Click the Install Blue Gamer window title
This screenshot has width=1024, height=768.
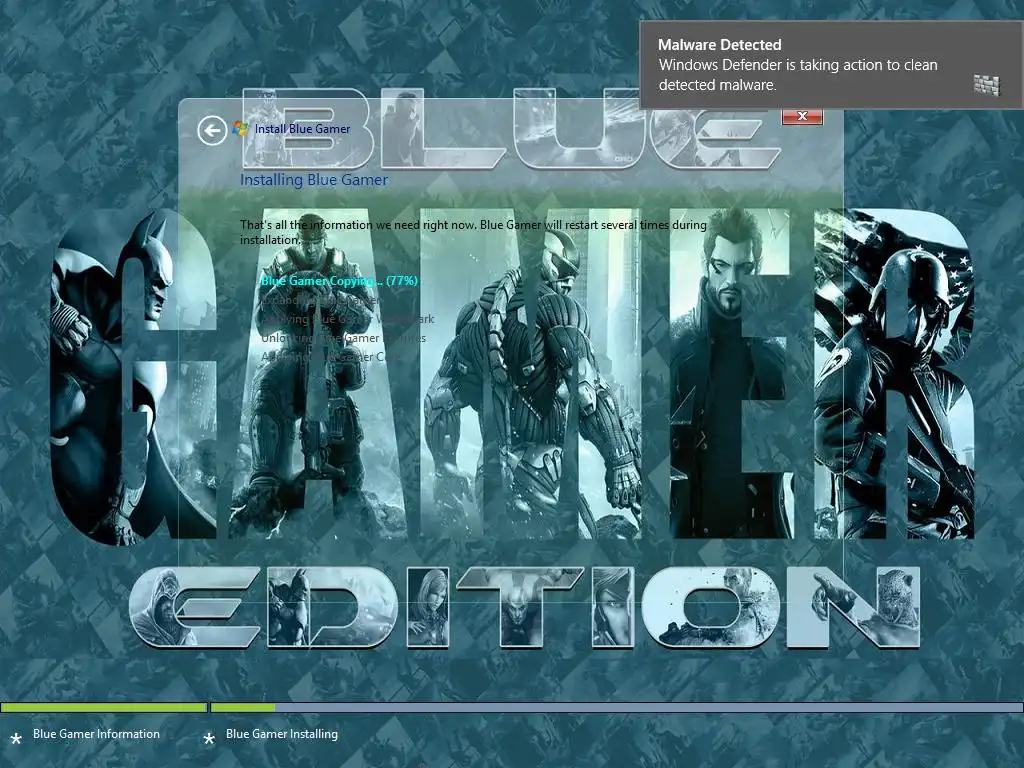(x=302, y=129)
